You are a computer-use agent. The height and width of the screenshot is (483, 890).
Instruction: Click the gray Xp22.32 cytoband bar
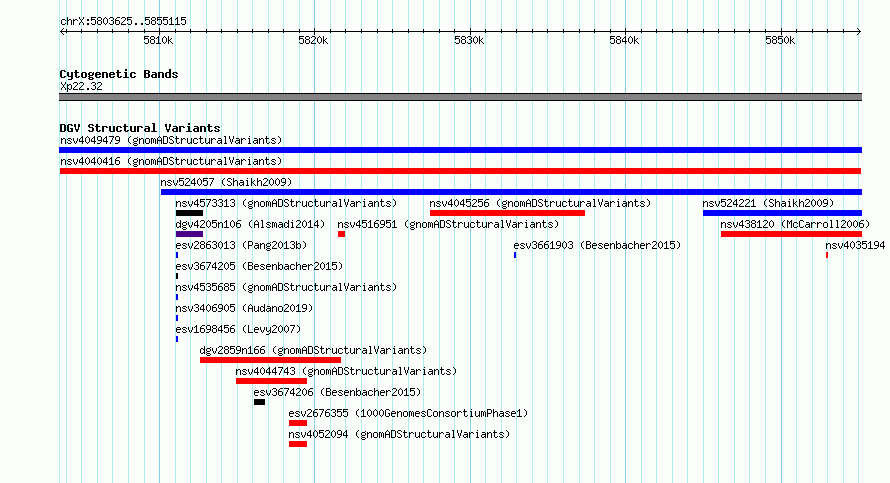pyautogui.click(x=460, y=97)
